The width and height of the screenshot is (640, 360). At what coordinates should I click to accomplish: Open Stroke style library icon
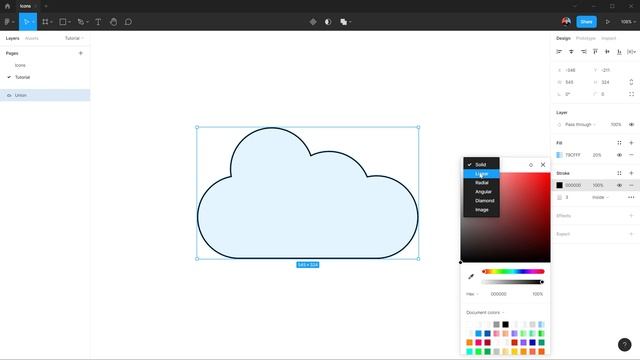(x=619, y=173)
